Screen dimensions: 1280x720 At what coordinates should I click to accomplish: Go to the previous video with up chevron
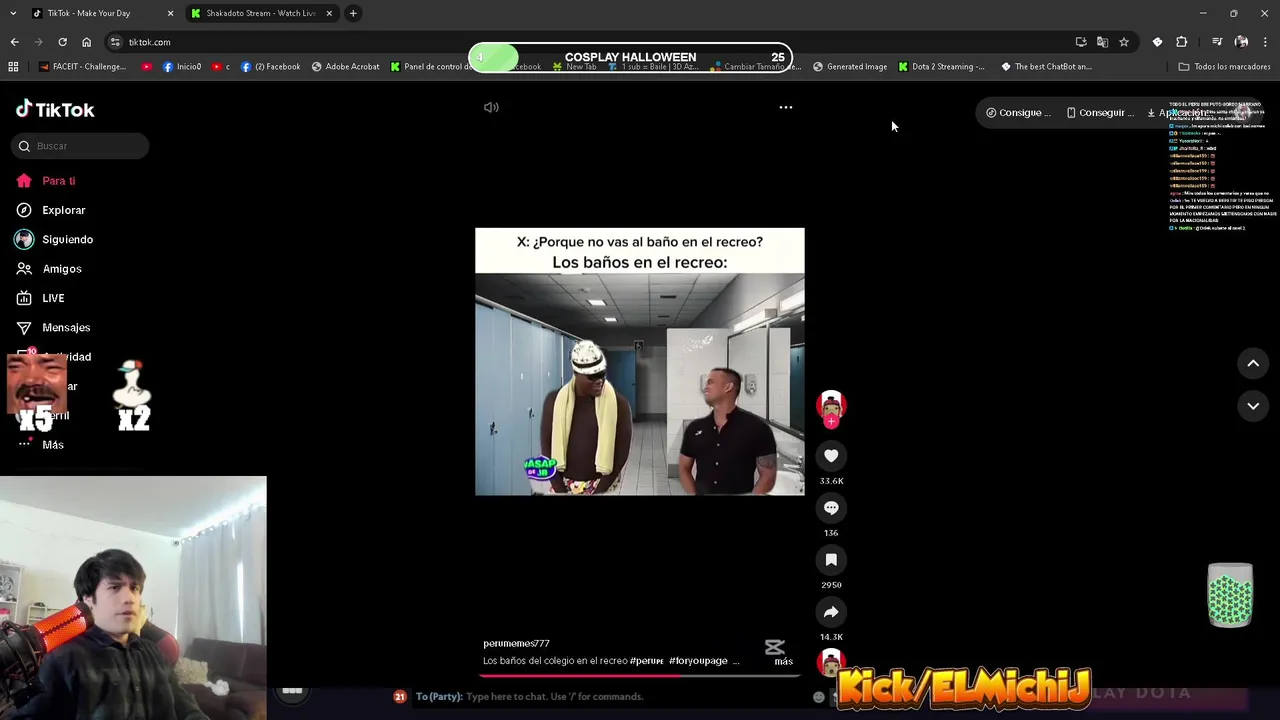[1253, 363]
